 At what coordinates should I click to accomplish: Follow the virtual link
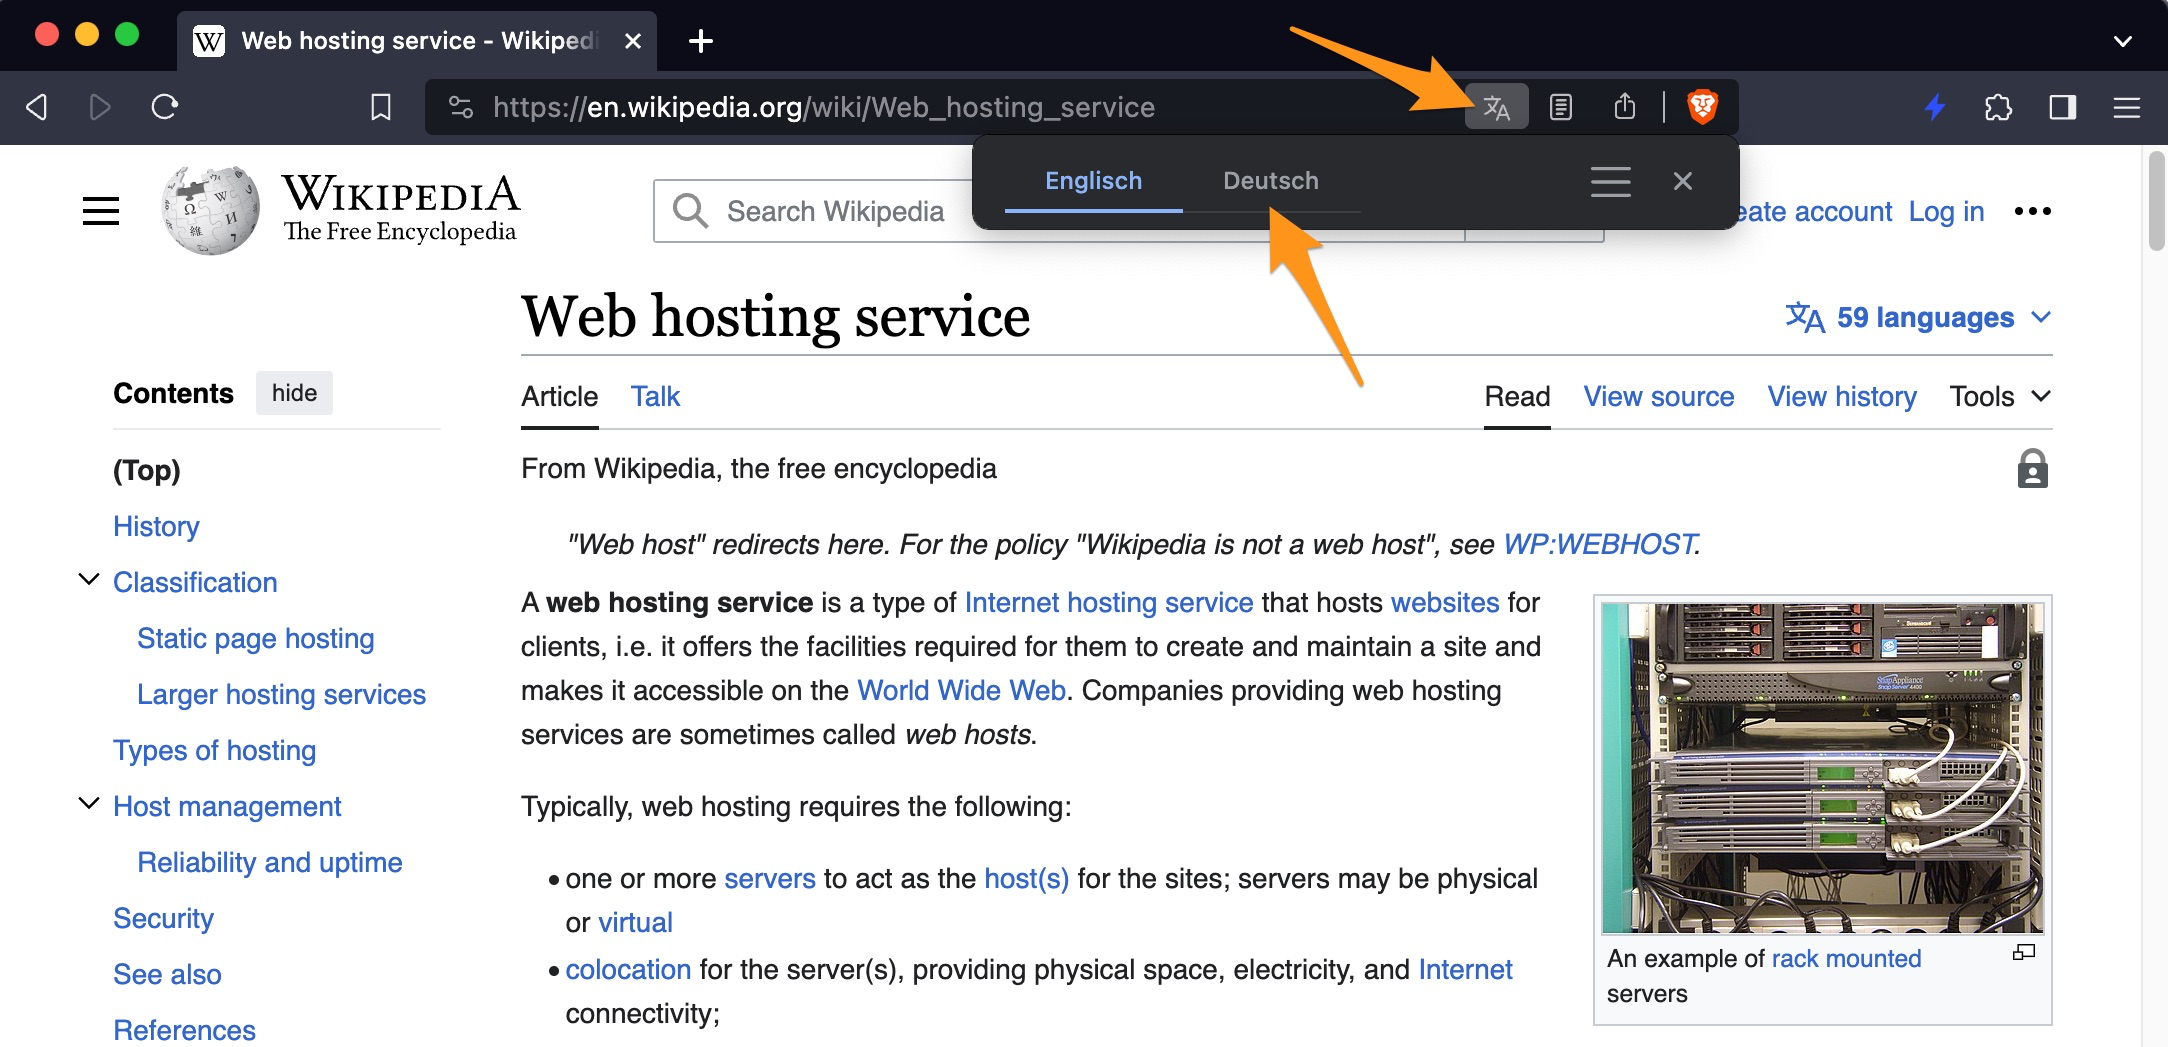tap(635, 922)
